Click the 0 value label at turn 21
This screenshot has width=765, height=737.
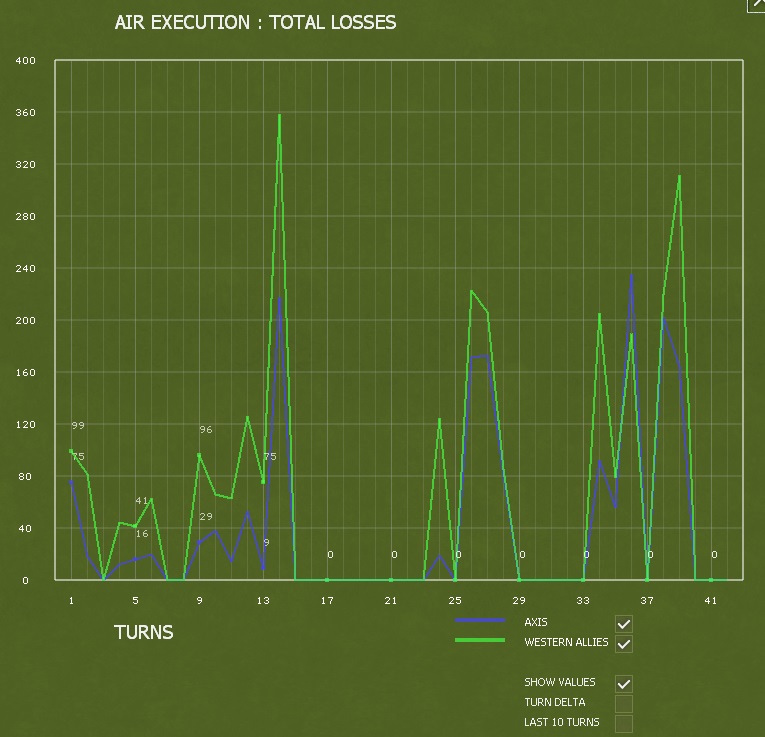click(x=394, y=555)
